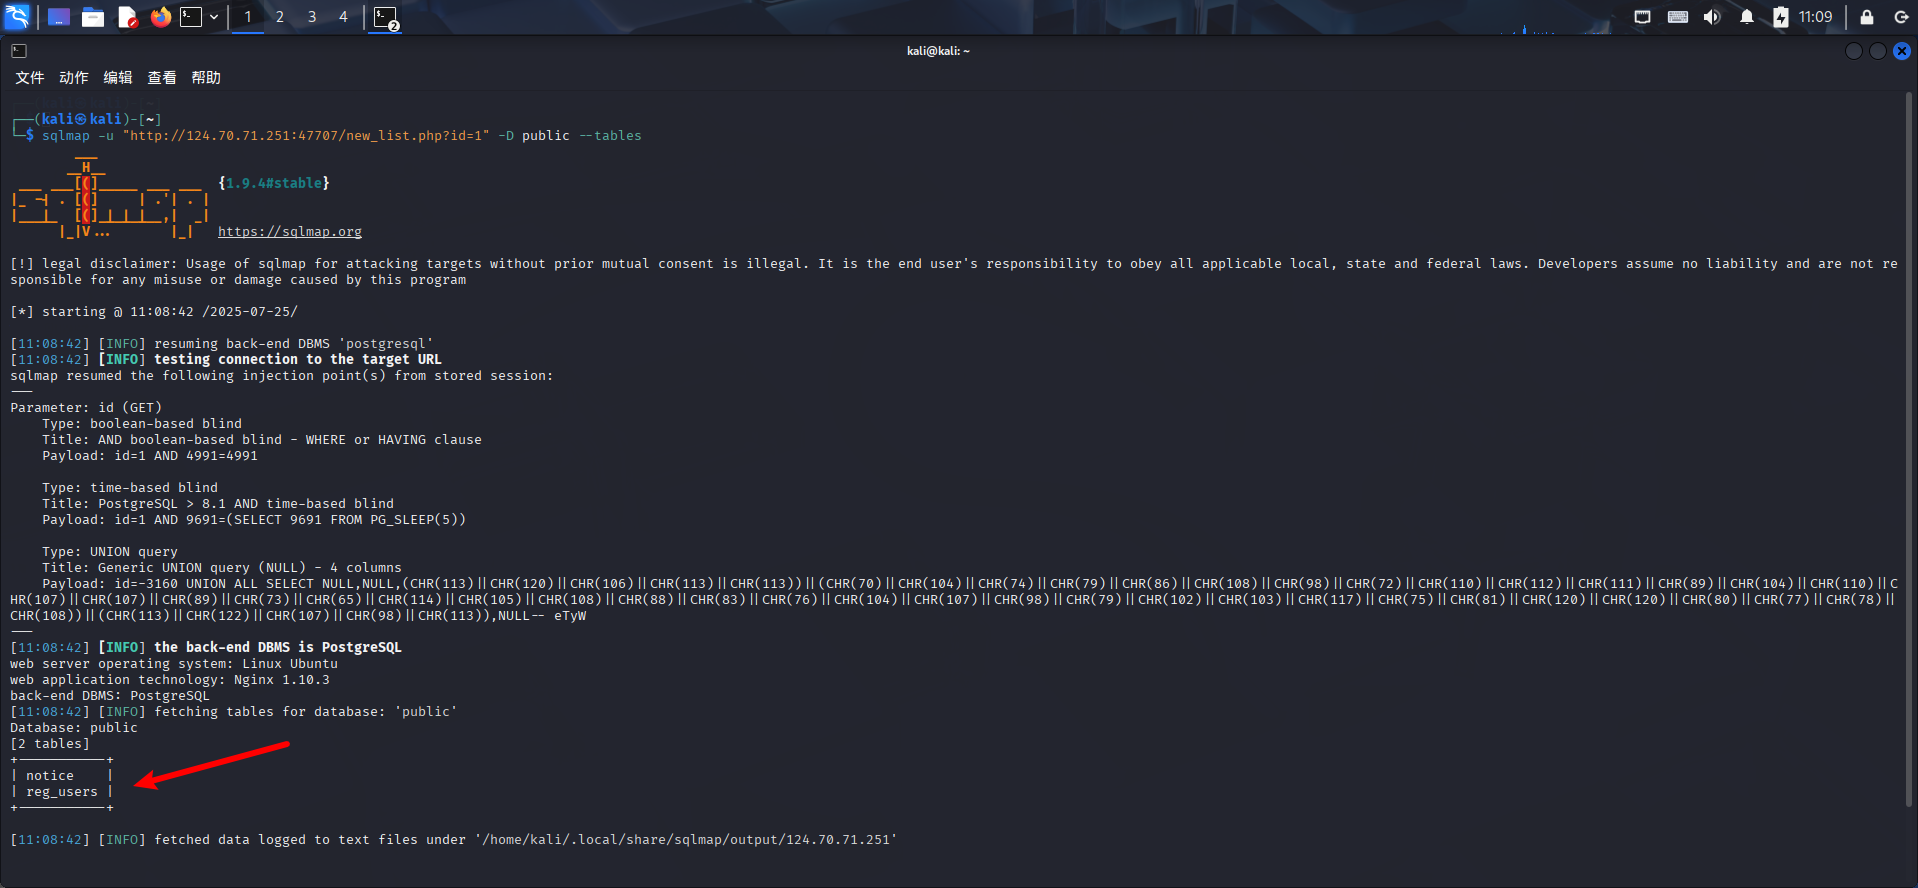Click 'web application technology: Nginx 1.10.3' line
Screen dimensions: 1918x888
[x=170, y=680]
